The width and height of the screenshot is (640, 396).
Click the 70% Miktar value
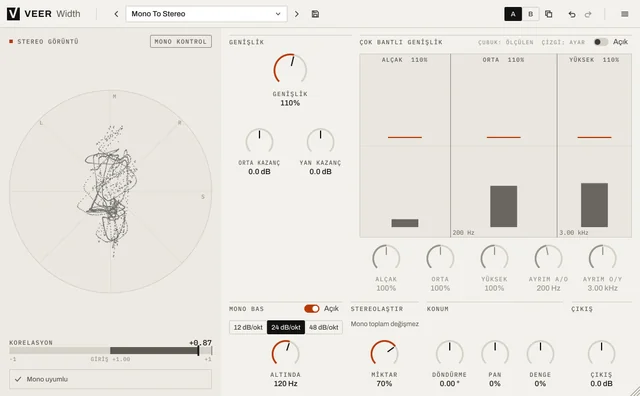click(384, 384)
